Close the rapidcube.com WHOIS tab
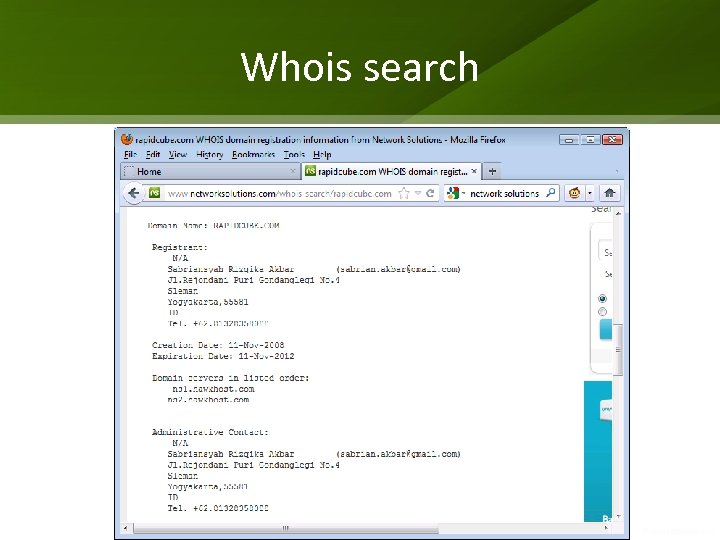This screenshot has height=540, width=720. click(x=474, y=171)
